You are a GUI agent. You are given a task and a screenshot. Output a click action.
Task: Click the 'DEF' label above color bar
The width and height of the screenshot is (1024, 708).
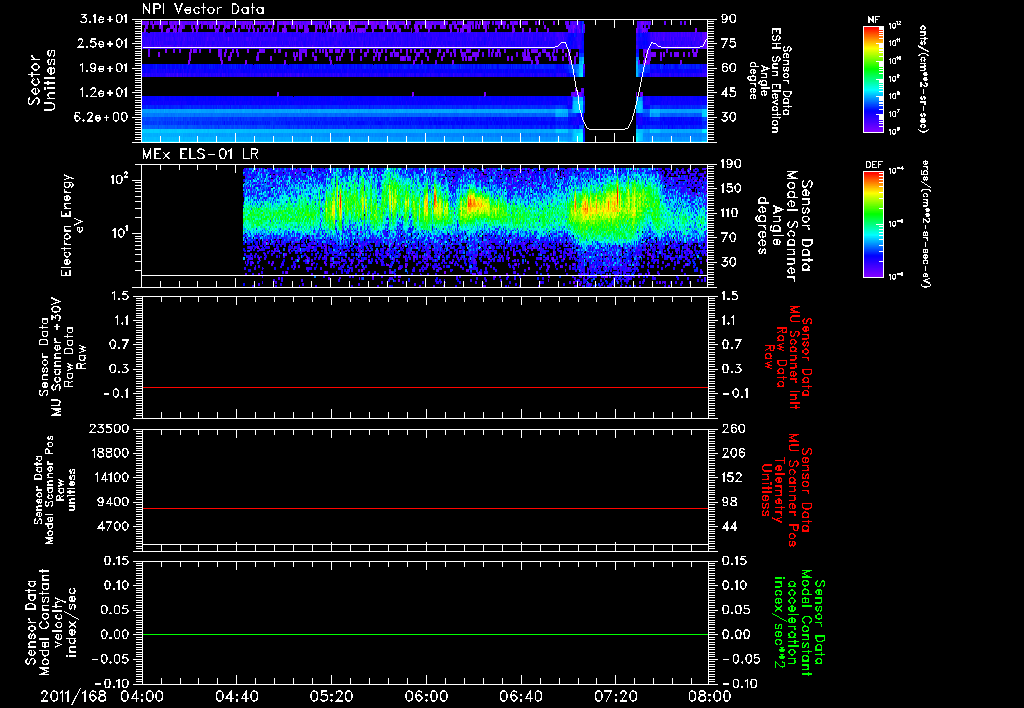point(873,165)
